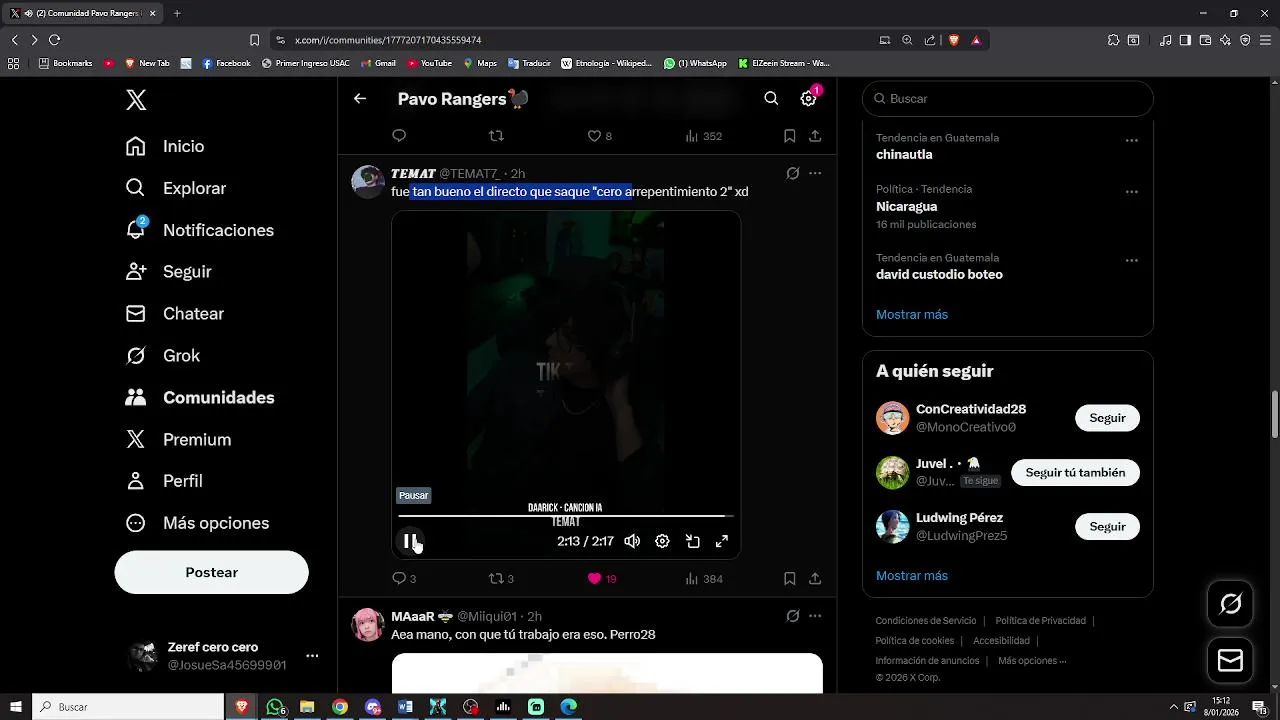Image resolution: width=1280 pixels, height=720 pixels.
Task: Click Seguir tú también for Juvel
Action: [x=1075, y=473]
